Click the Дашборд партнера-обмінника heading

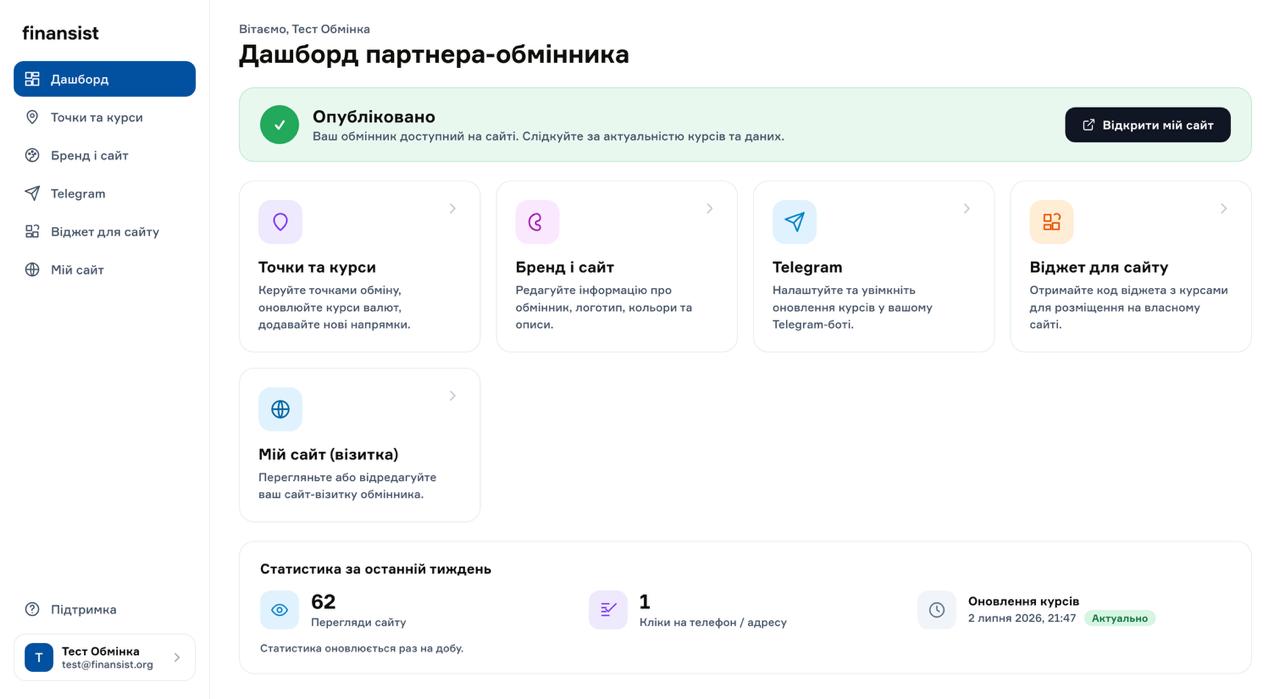click(434, 54)
